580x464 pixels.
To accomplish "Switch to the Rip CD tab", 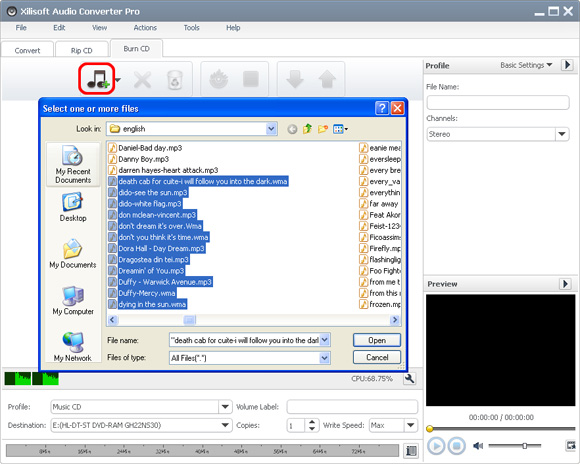I will pos(82,50).
